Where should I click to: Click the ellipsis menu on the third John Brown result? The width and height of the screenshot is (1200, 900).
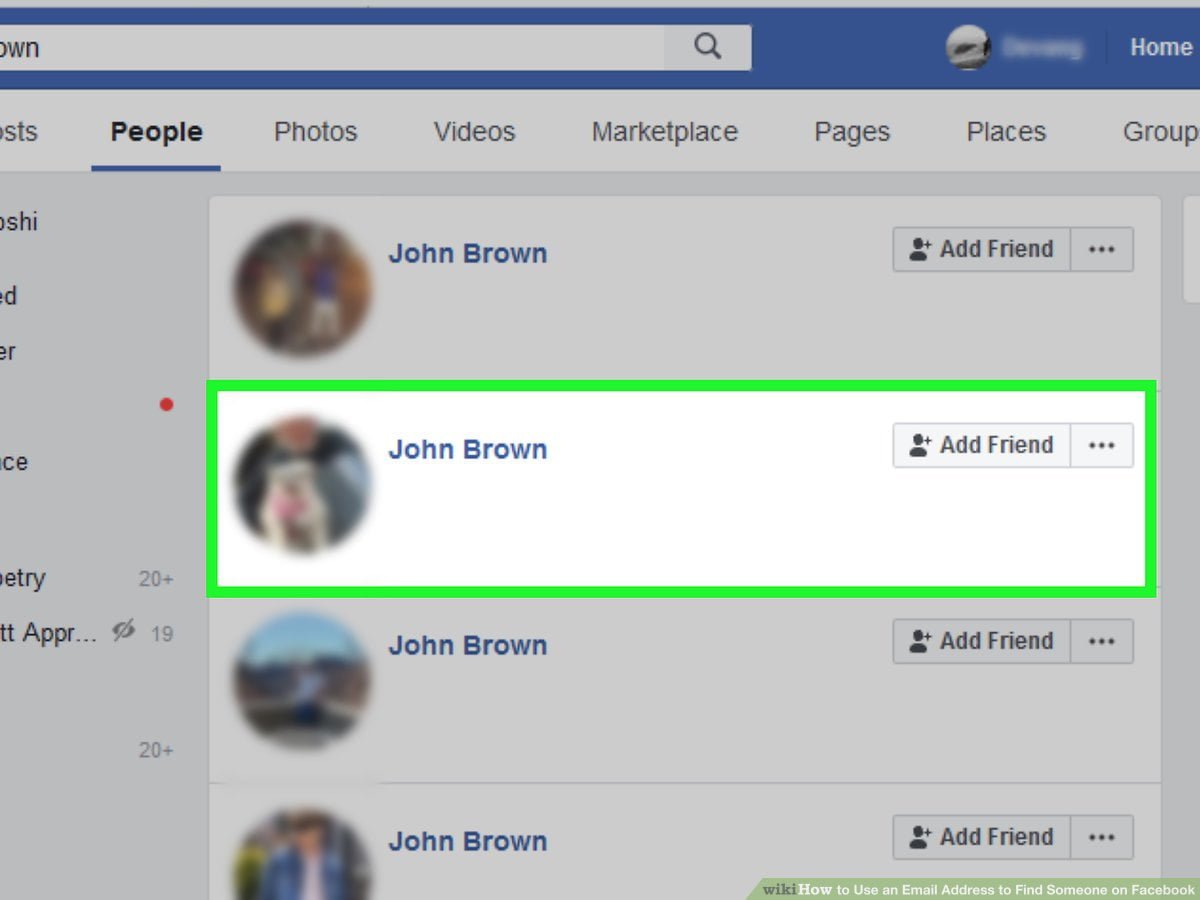point(1102,641)
